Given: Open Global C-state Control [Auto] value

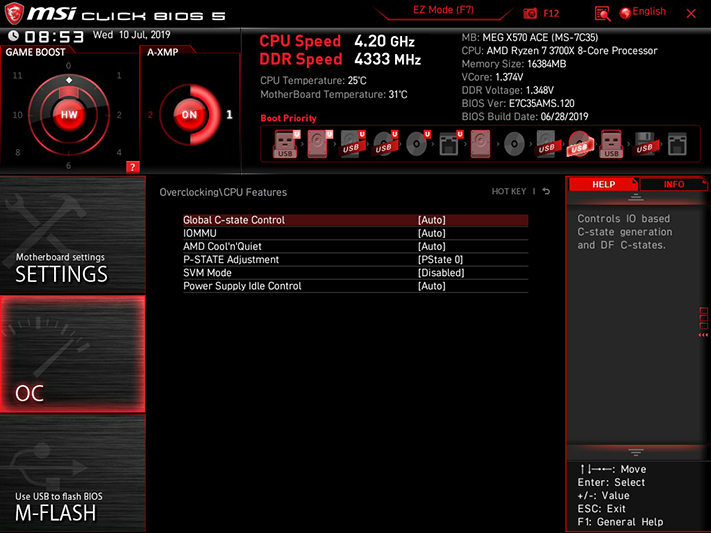Looking at the screenshot, I should pos(432,220).
